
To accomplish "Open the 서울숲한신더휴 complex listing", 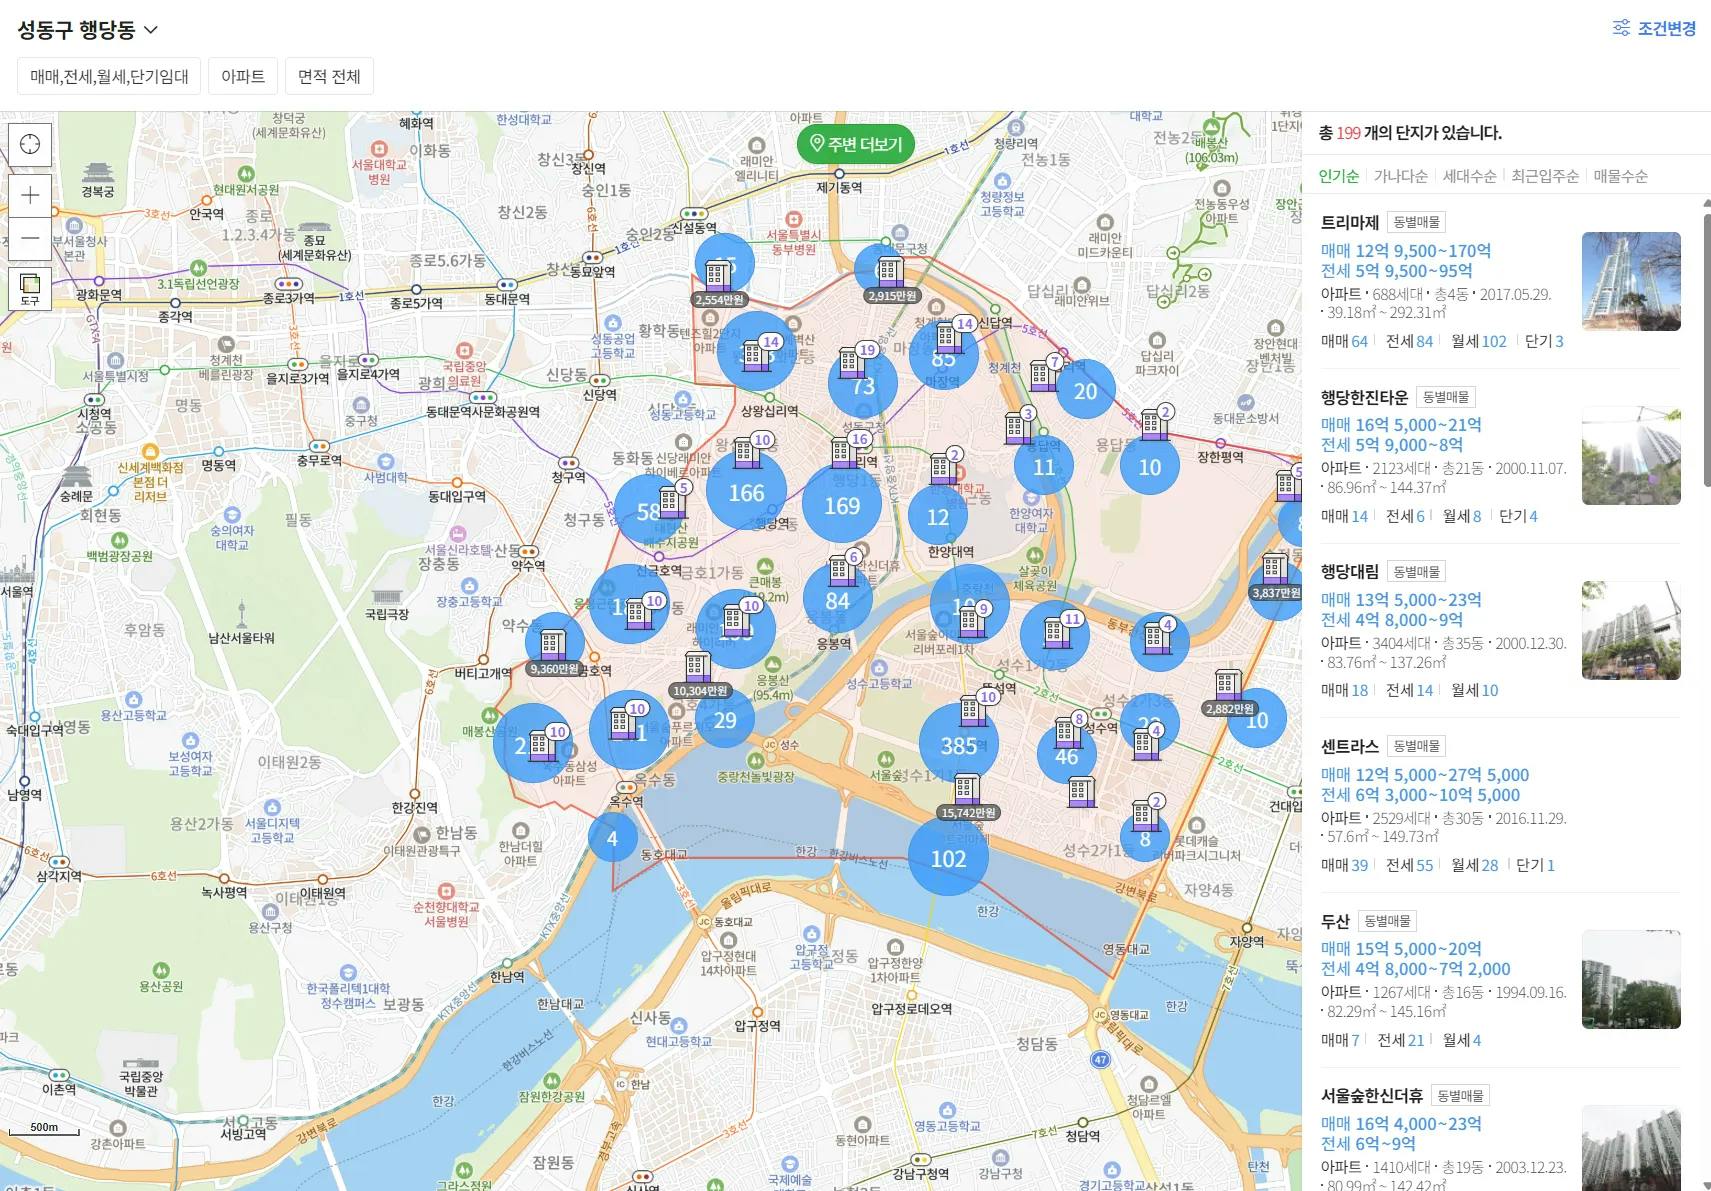I will point(1371,1095).
